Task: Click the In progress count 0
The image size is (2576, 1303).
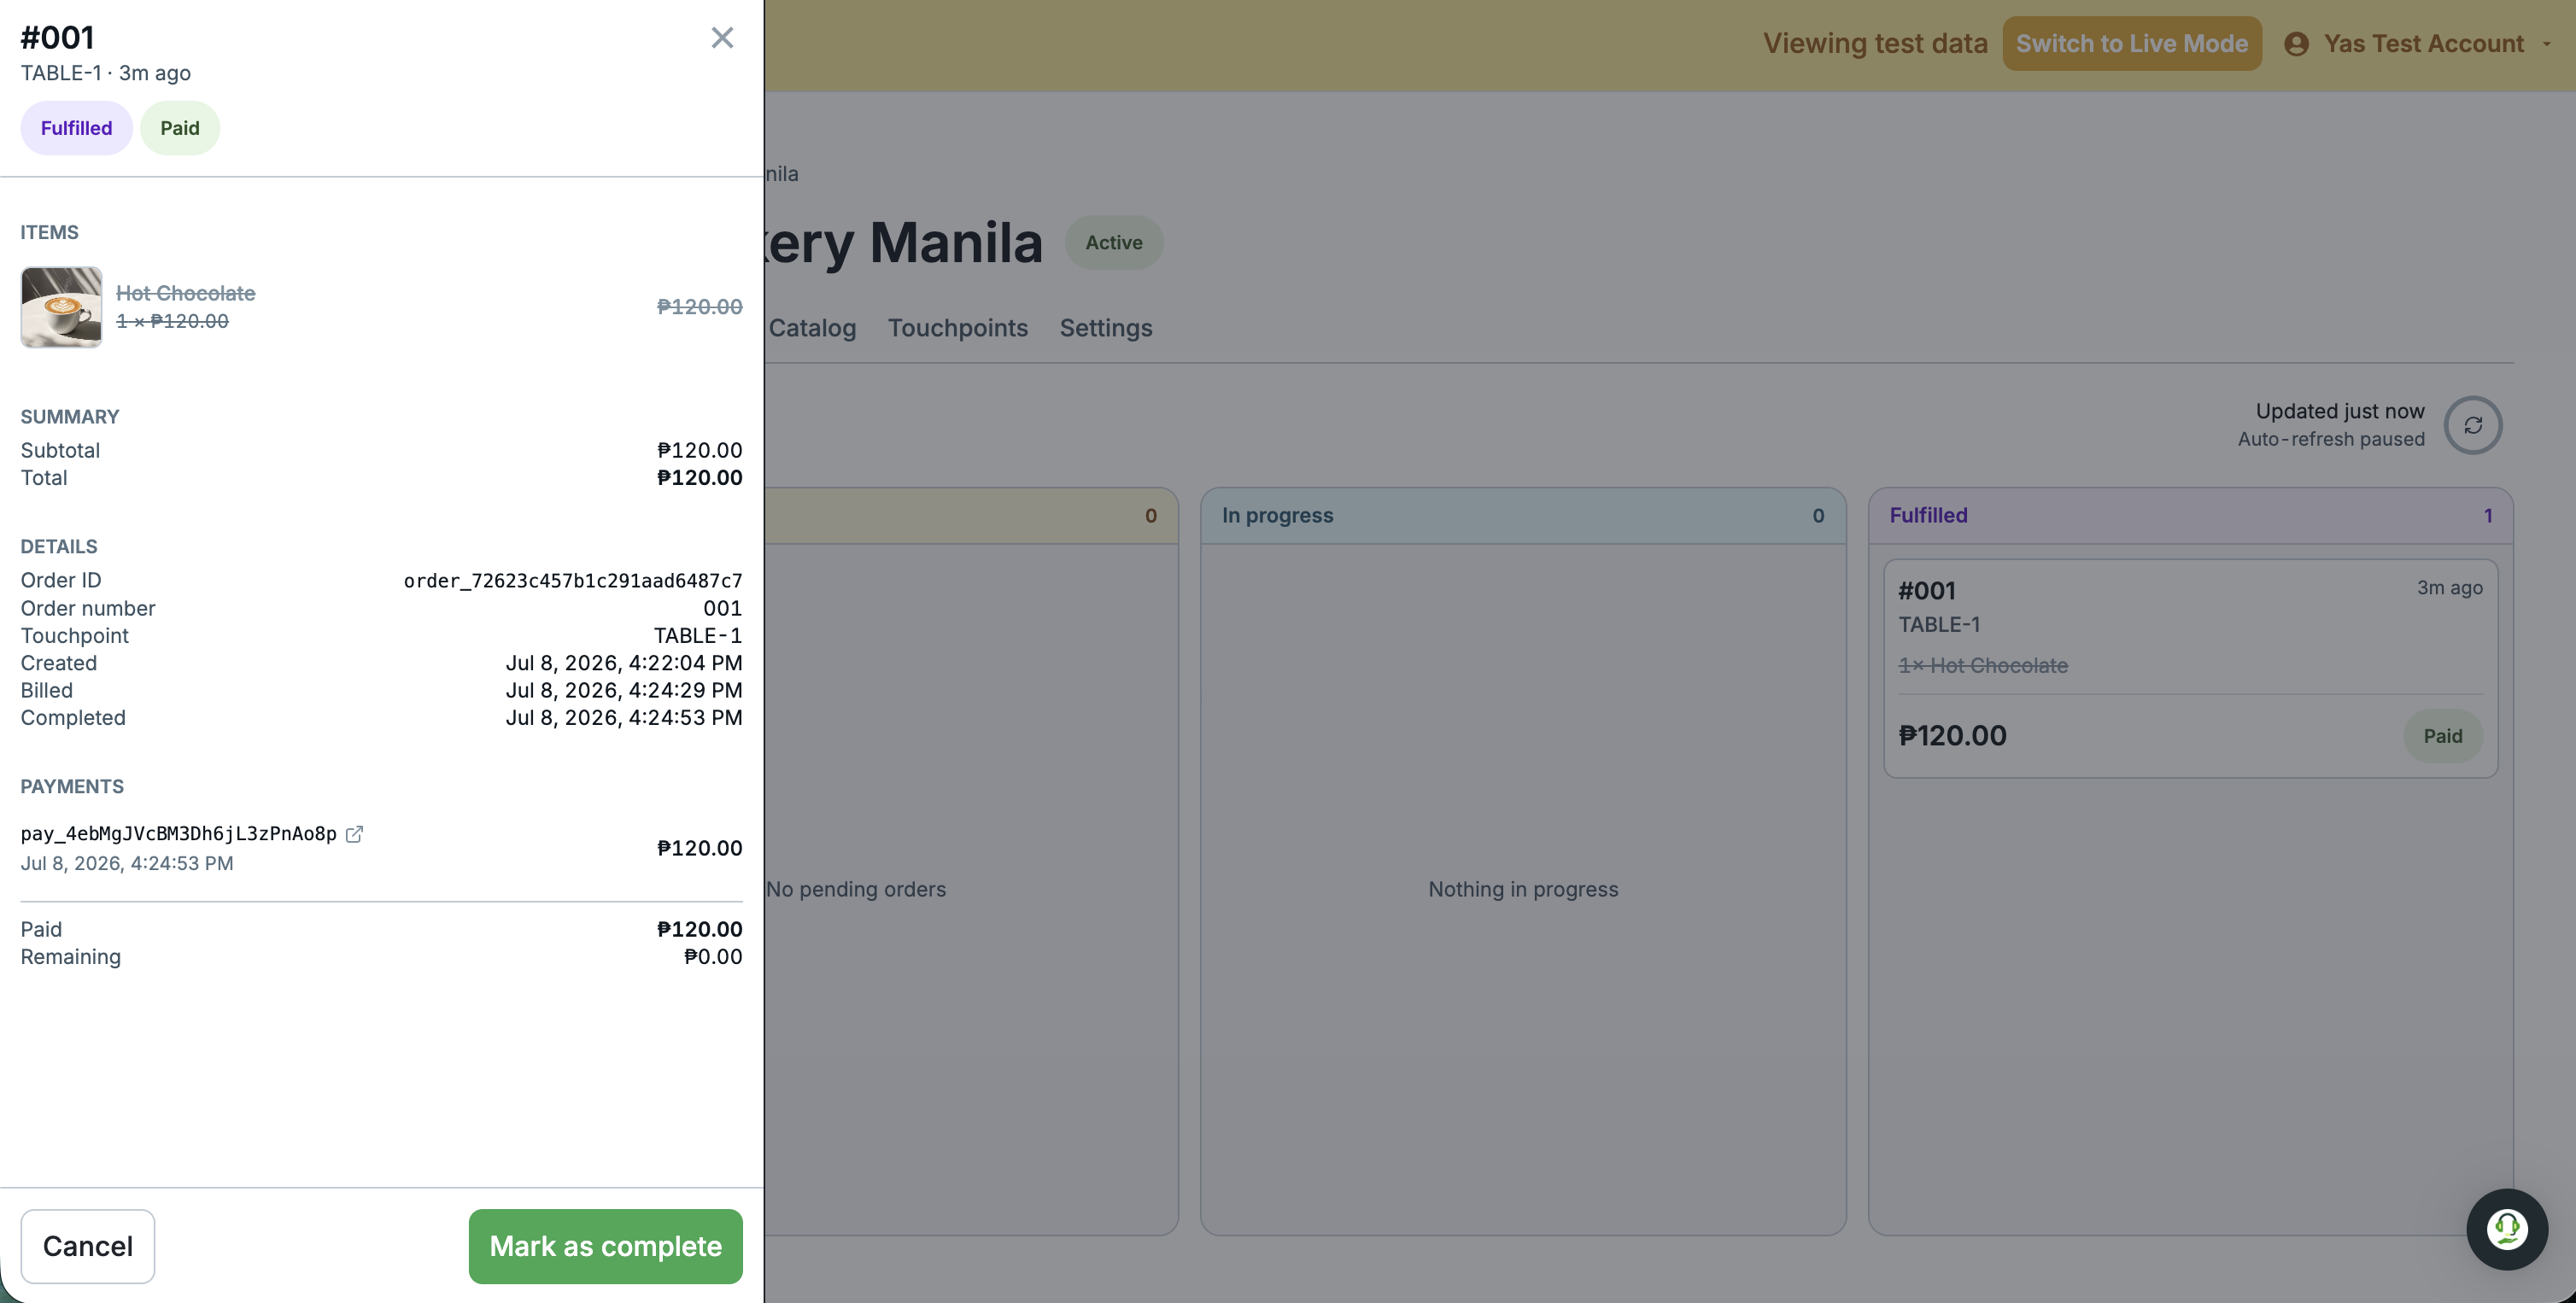Action: click(1818, 516)
